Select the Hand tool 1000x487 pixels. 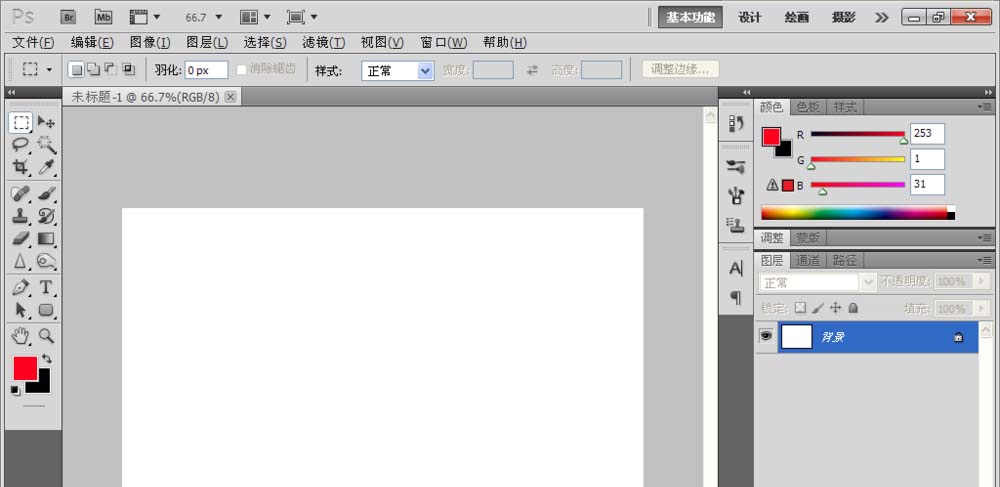[x=21, y=335]
